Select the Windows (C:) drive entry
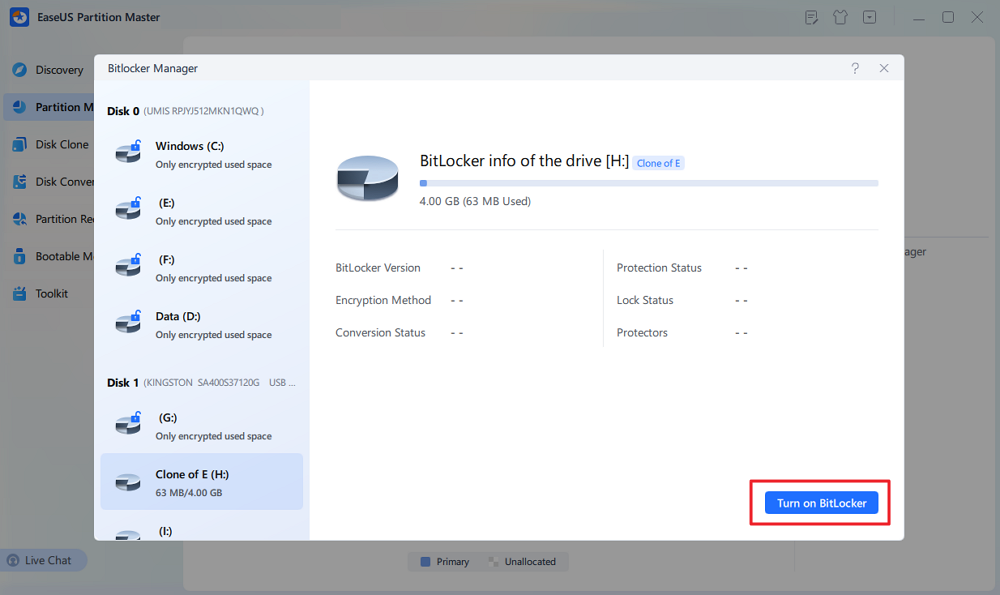This screenshot has width=1000, height=595. 202,155
